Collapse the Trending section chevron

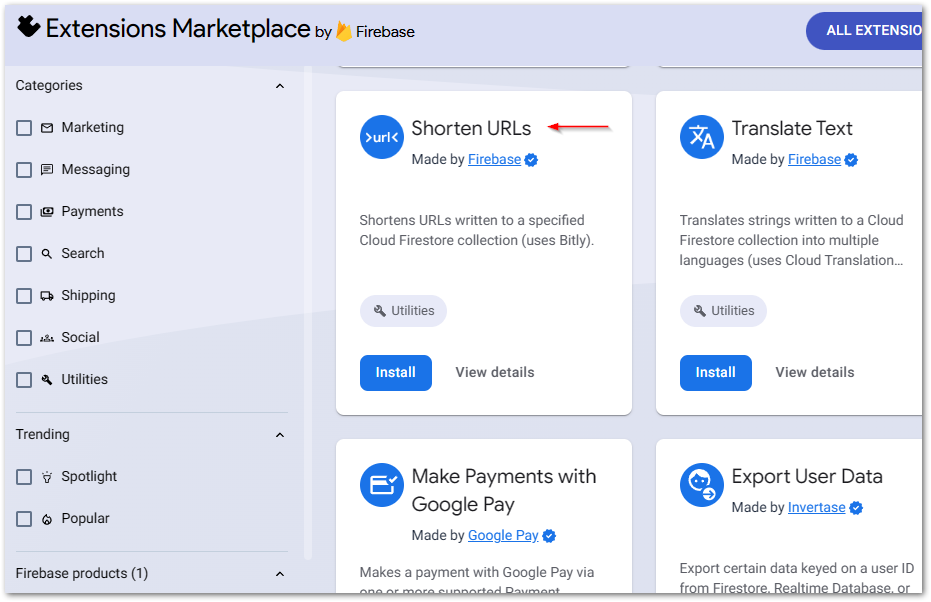click(x=280, y=435)
